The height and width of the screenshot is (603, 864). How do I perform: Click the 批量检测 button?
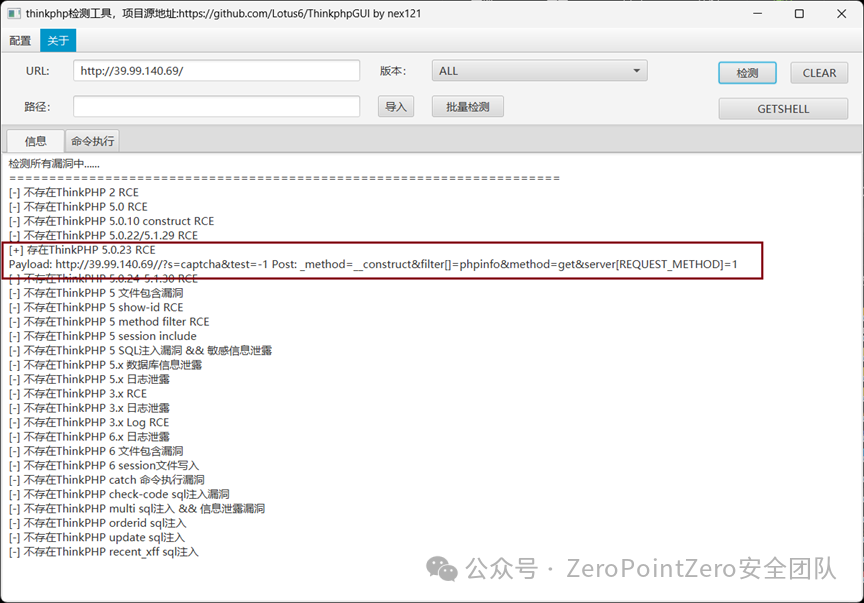(467, 106)
